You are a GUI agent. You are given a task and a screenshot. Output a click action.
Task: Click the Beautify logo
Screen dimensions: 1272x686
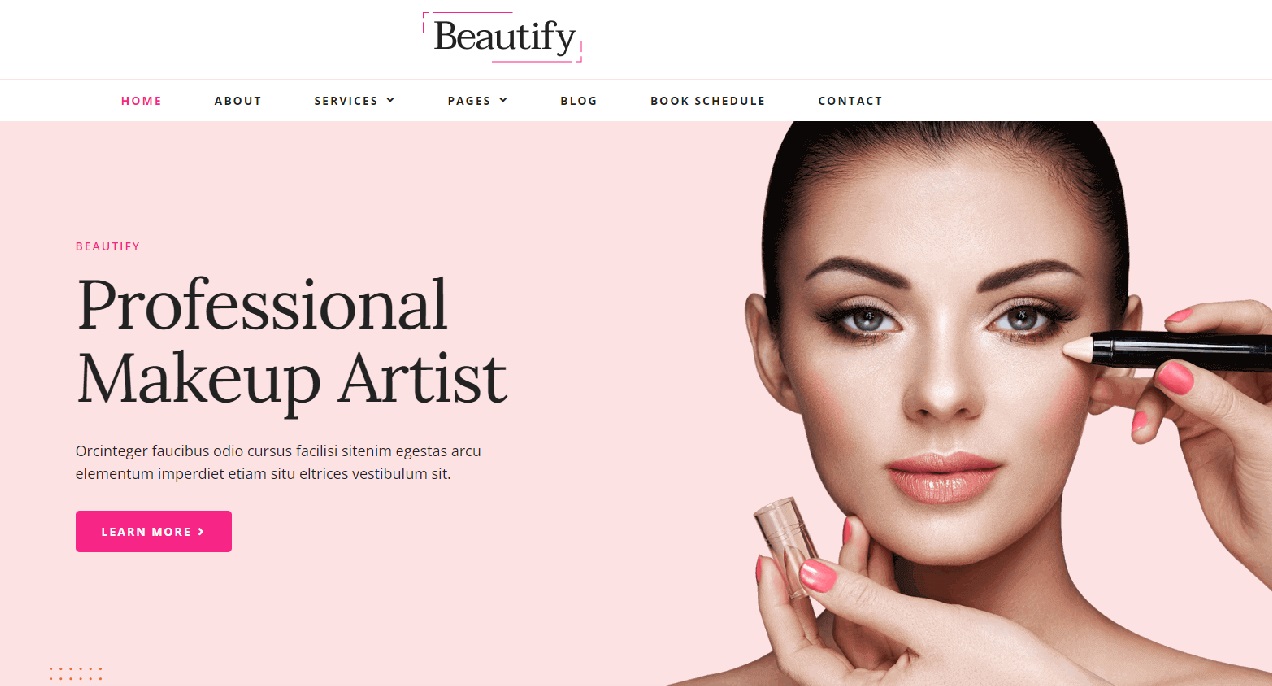pos(502,38)
